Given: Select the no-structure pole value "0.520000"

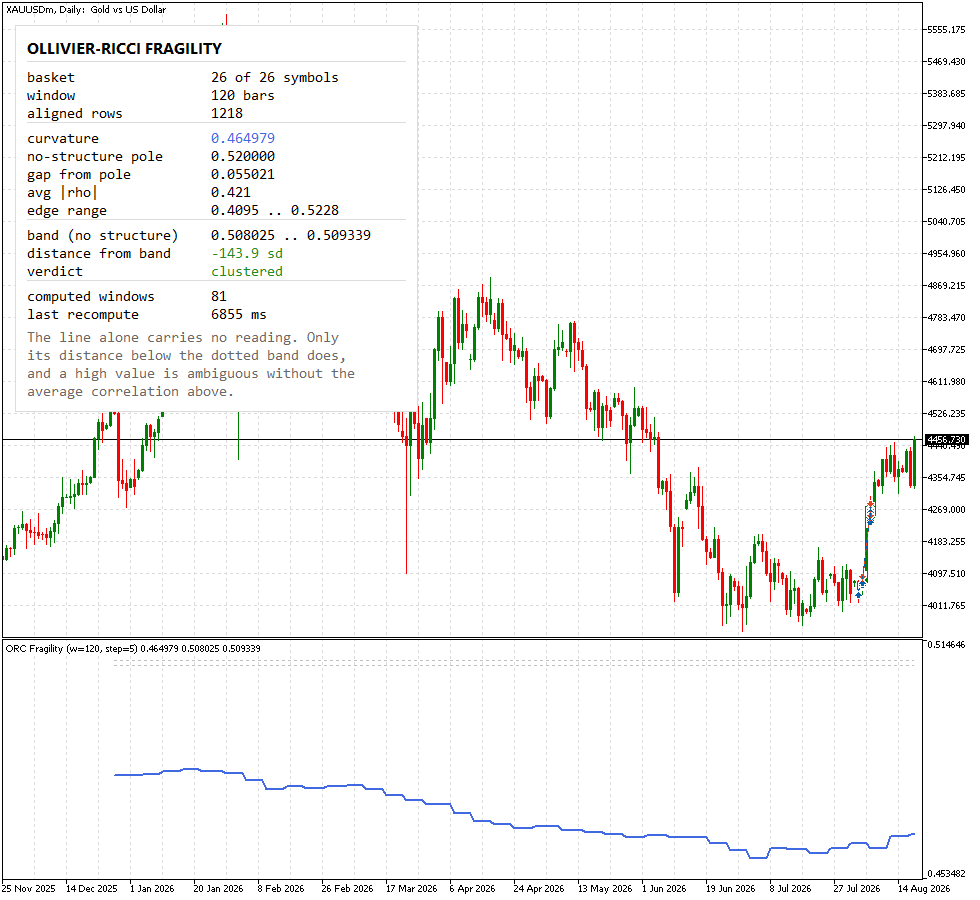Looking at the screenshot, I should click(242, 156).
